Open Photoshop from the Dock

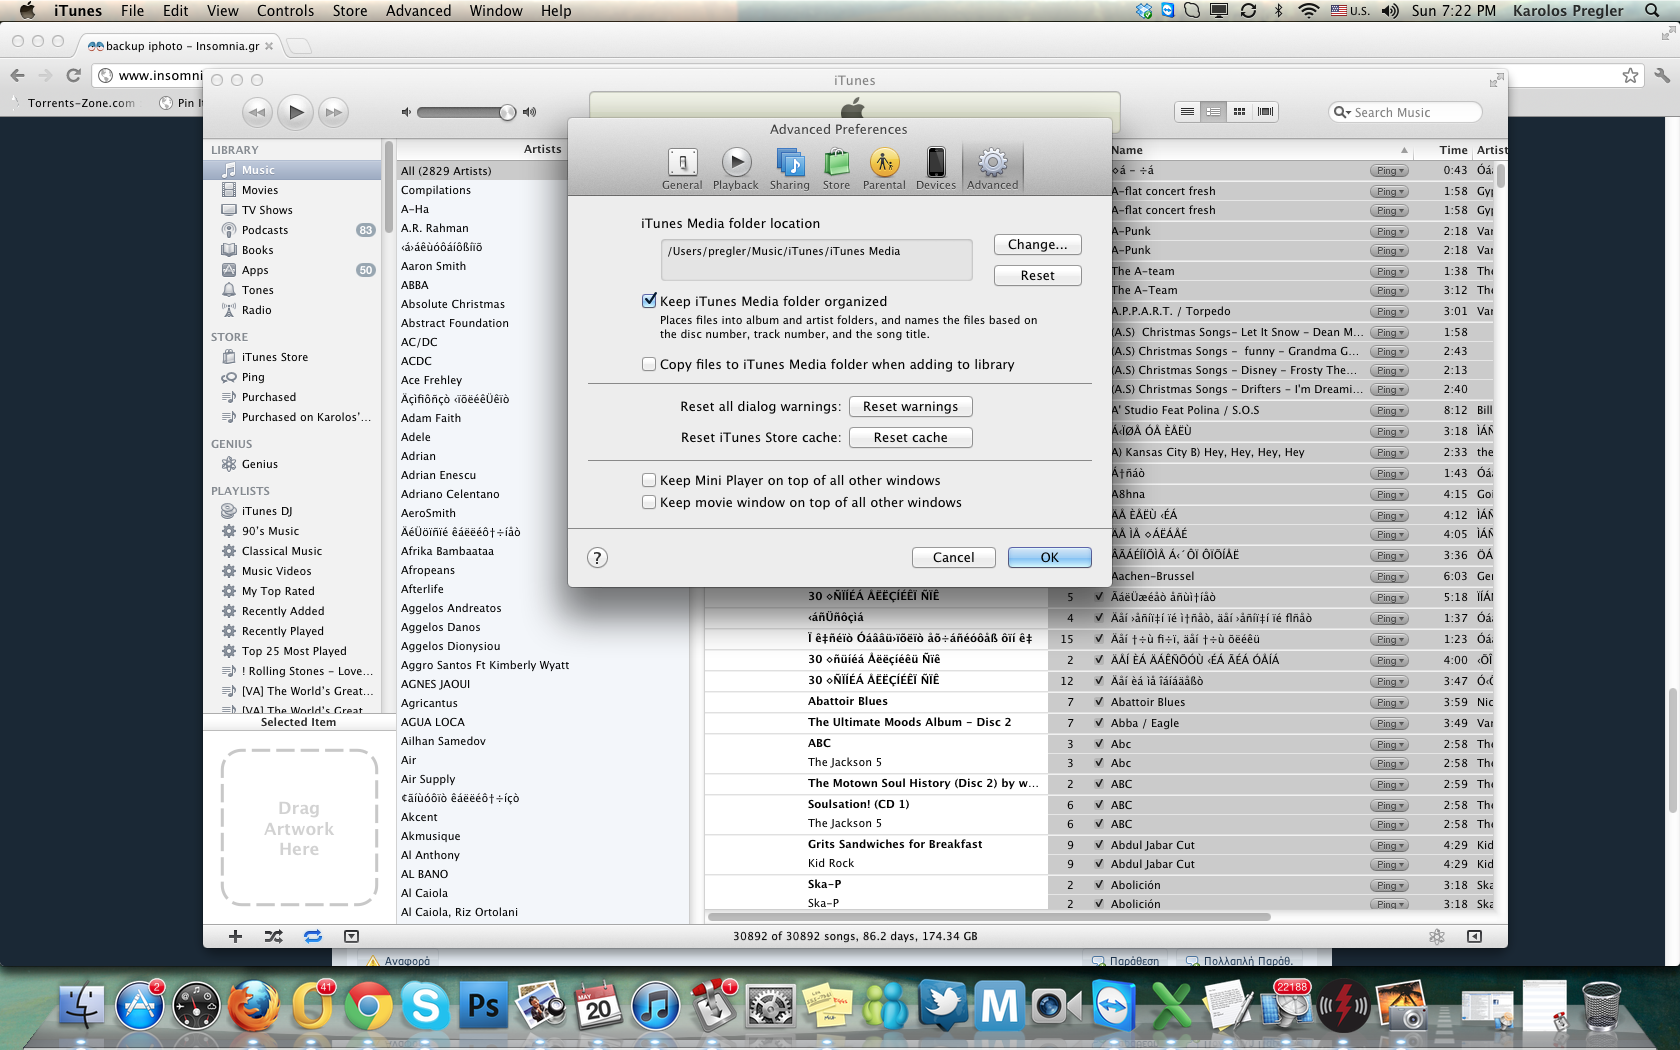(484, 1005)
